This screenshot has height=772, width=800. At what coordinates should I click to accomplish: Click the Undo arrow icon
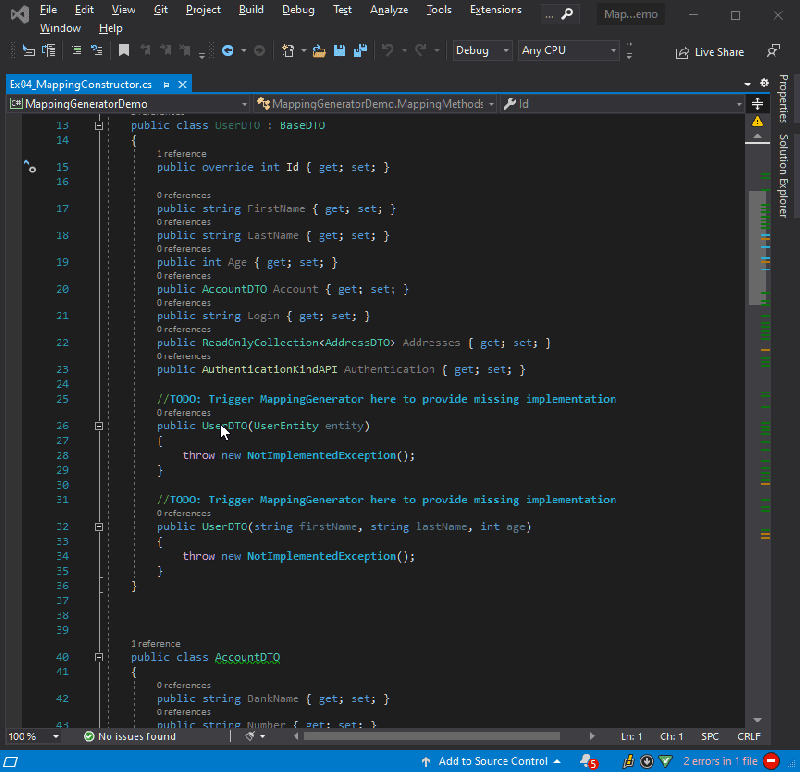385,50
